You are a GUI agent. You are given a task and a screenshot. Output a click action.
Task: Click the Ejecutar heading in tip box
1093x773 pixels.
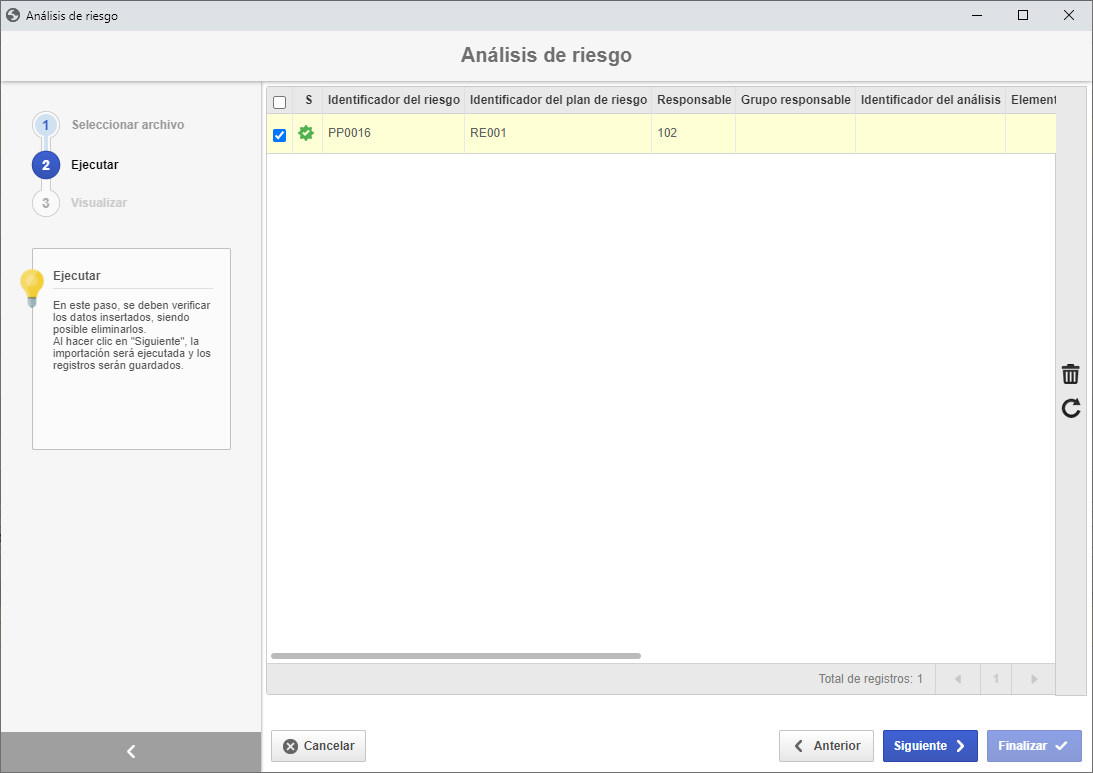point(77,275)
